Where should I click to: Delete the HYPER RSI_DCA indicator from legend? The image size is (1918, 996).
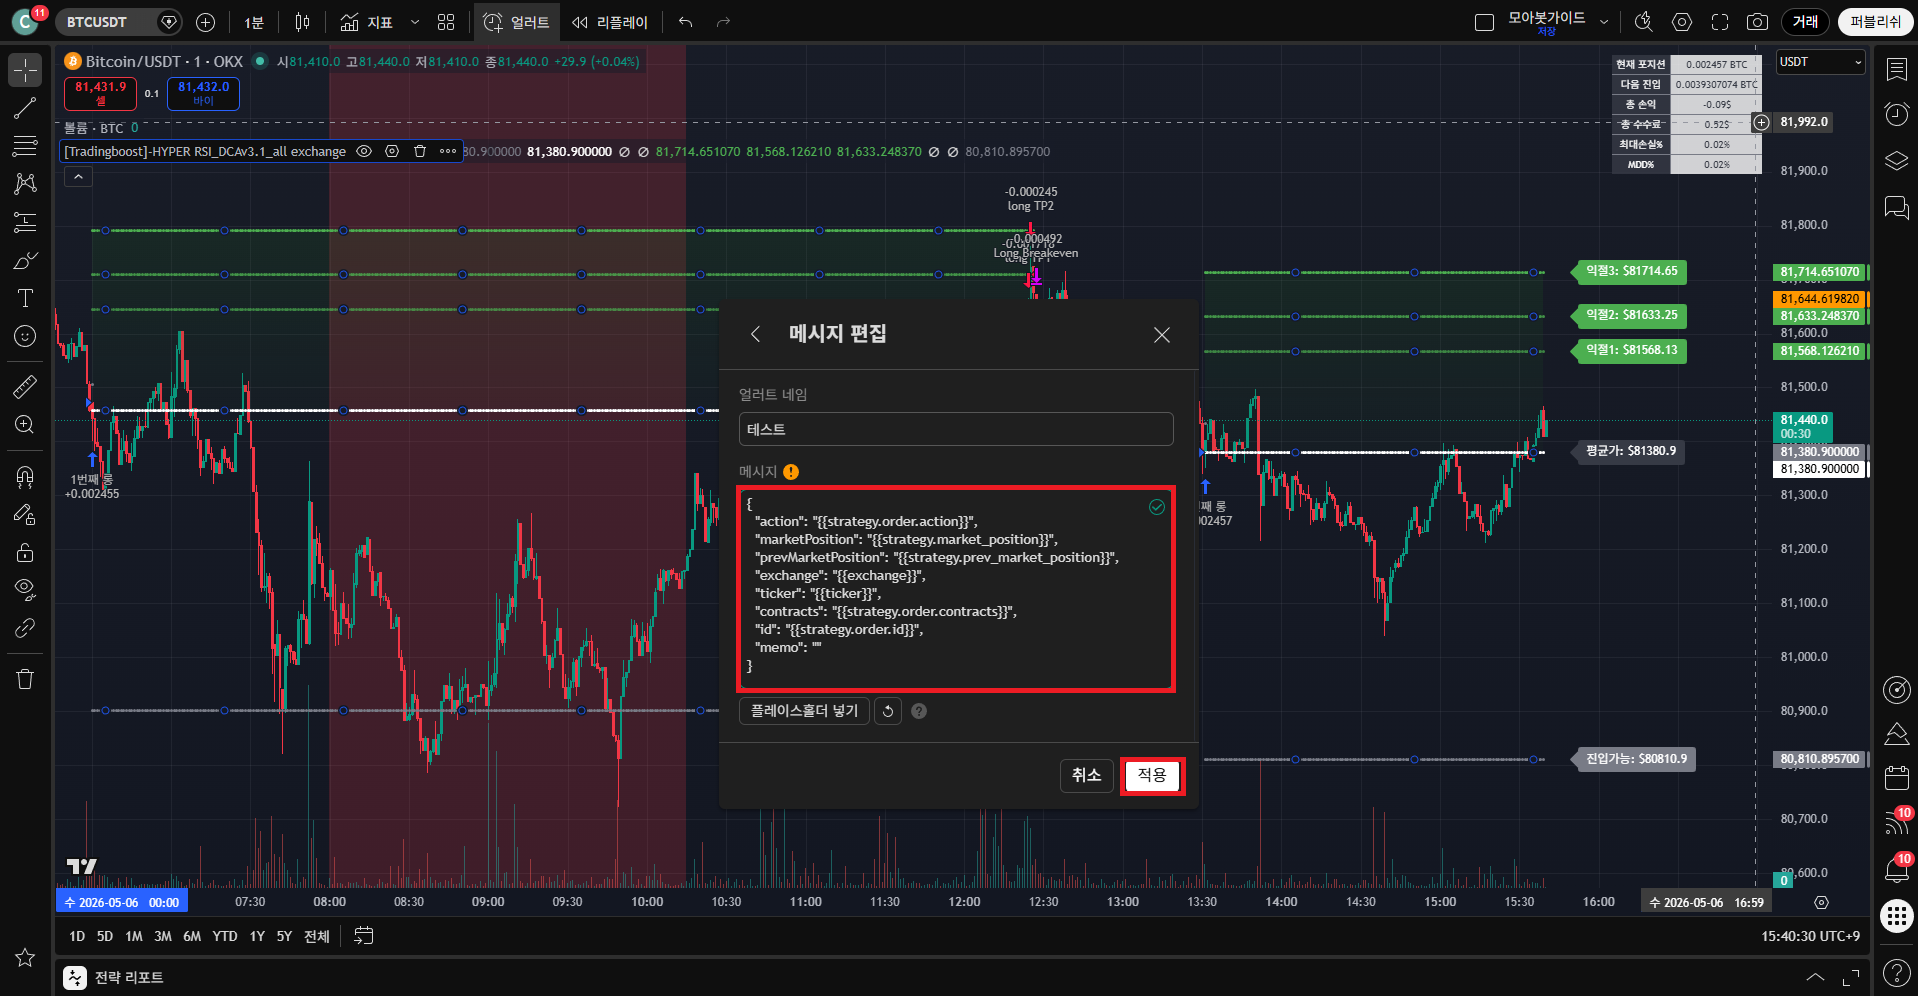pyautogui.click(x=420, y=151)
